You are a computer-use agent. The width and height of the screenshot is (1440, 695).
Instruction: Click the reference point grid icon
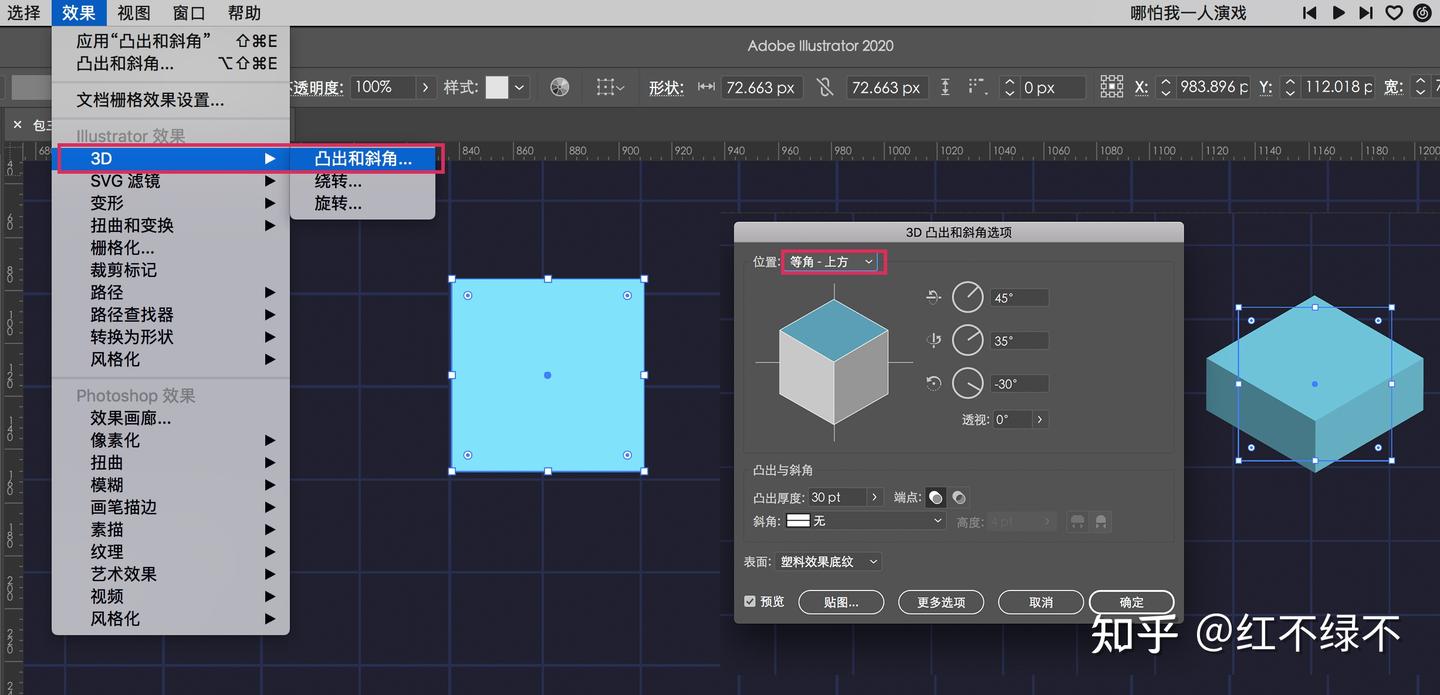(x=1111, y=87)
